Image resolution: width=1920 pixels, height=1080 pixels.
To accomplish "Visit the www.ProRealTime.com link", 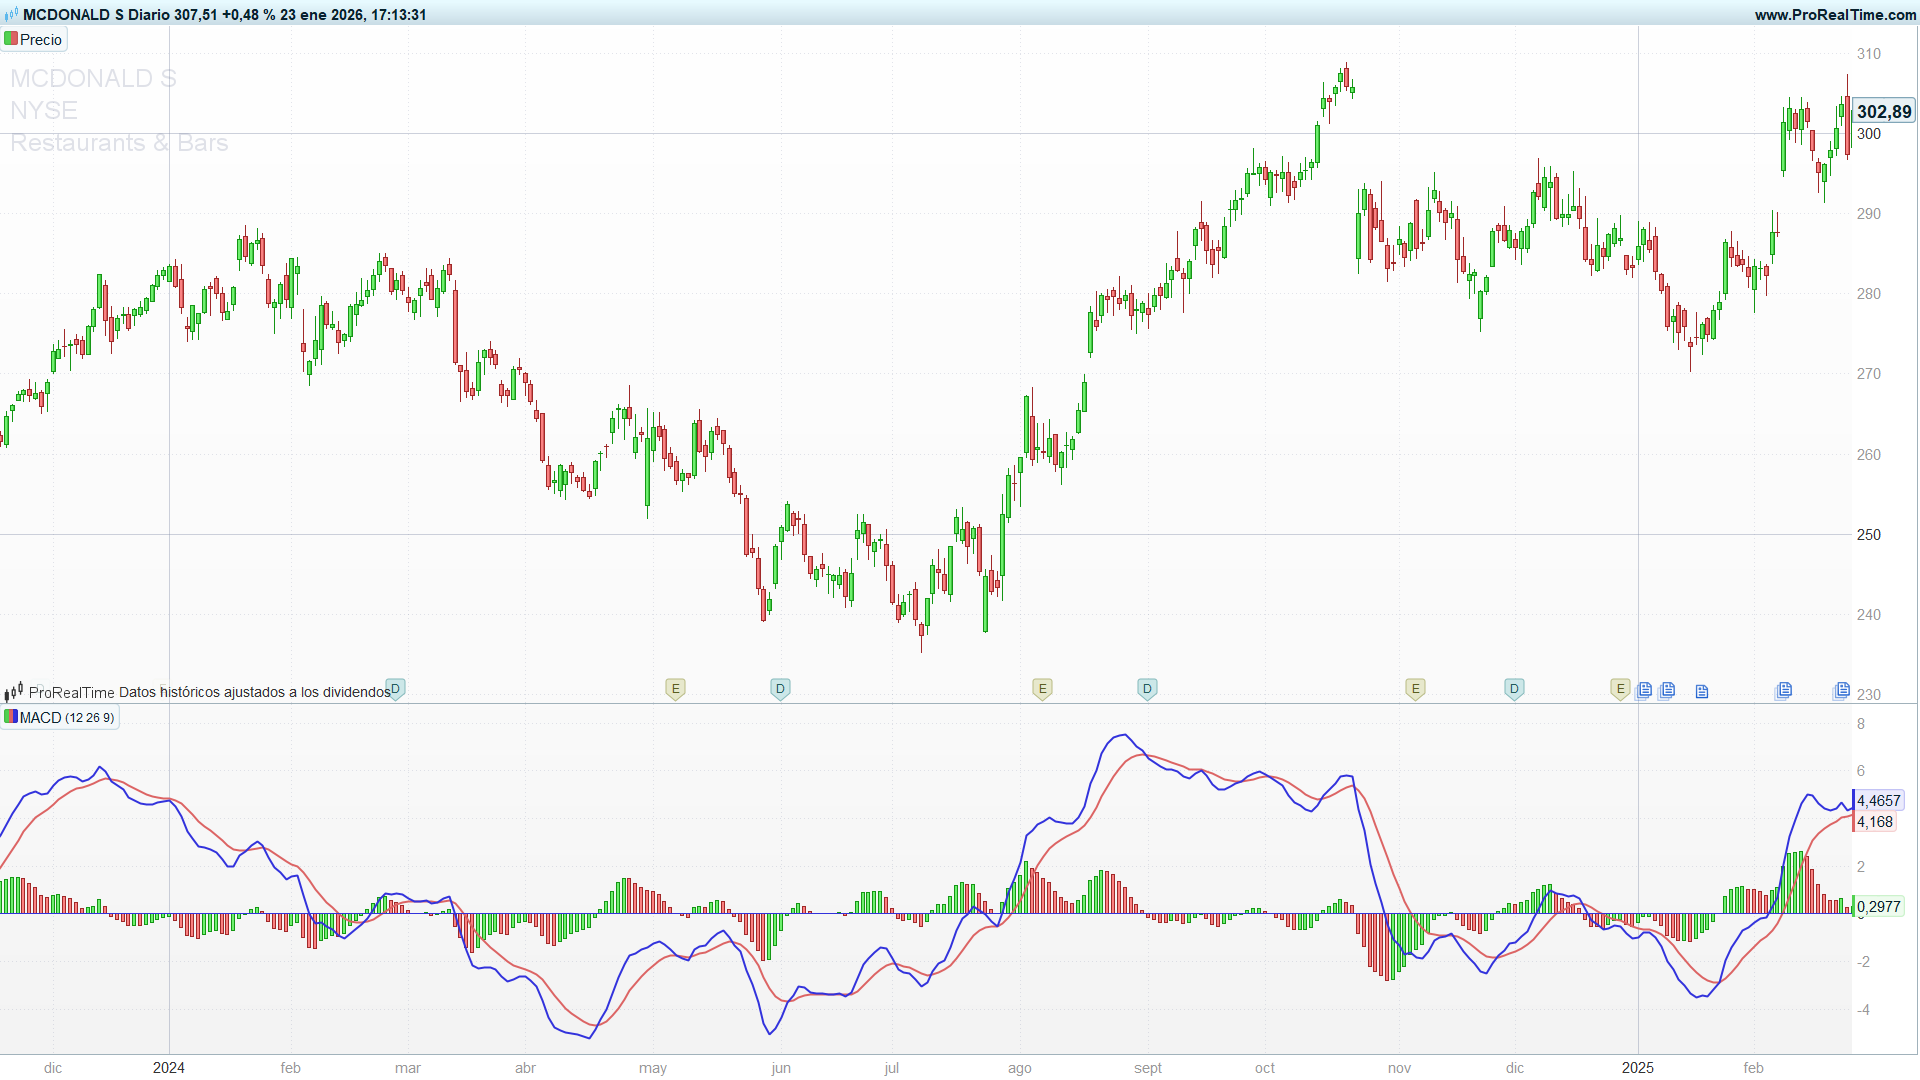I will click(1835, 14).
